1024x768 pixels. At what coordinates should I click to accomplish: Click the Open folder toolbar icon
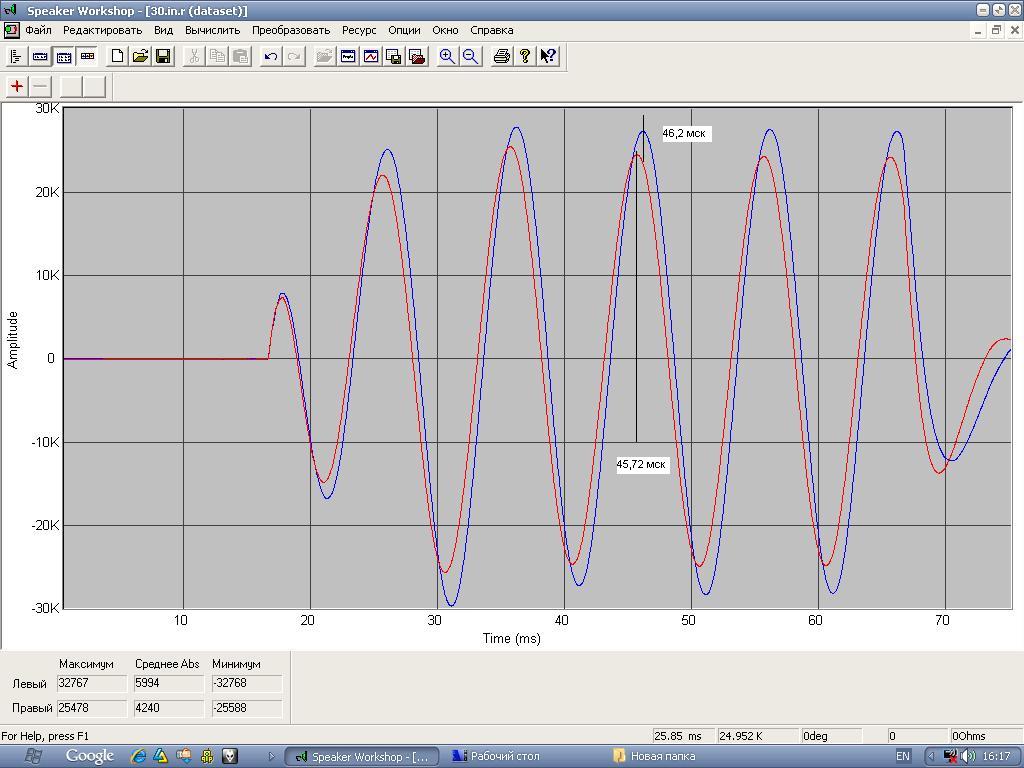tap(140, 57)
